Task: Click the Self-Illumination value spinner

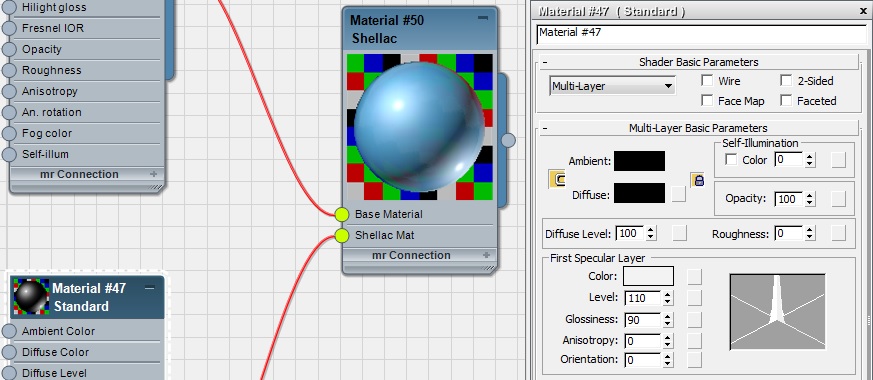Action: point(810,160)
